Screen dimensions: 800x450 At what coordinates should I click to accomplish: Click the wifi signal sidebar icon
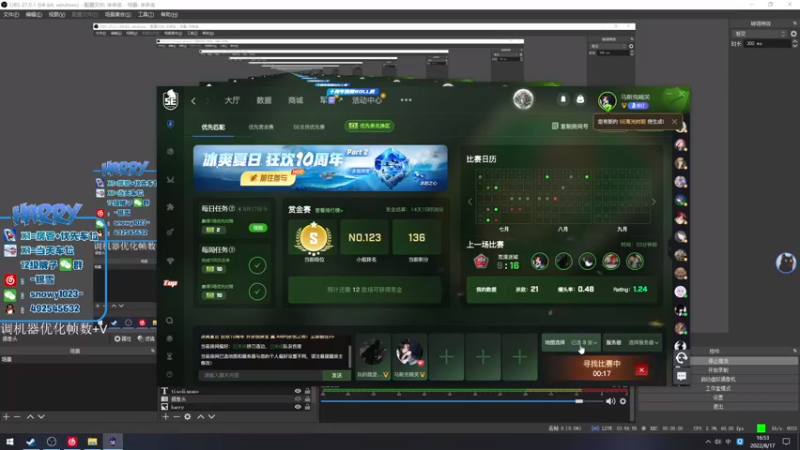[x=170, y=261]
